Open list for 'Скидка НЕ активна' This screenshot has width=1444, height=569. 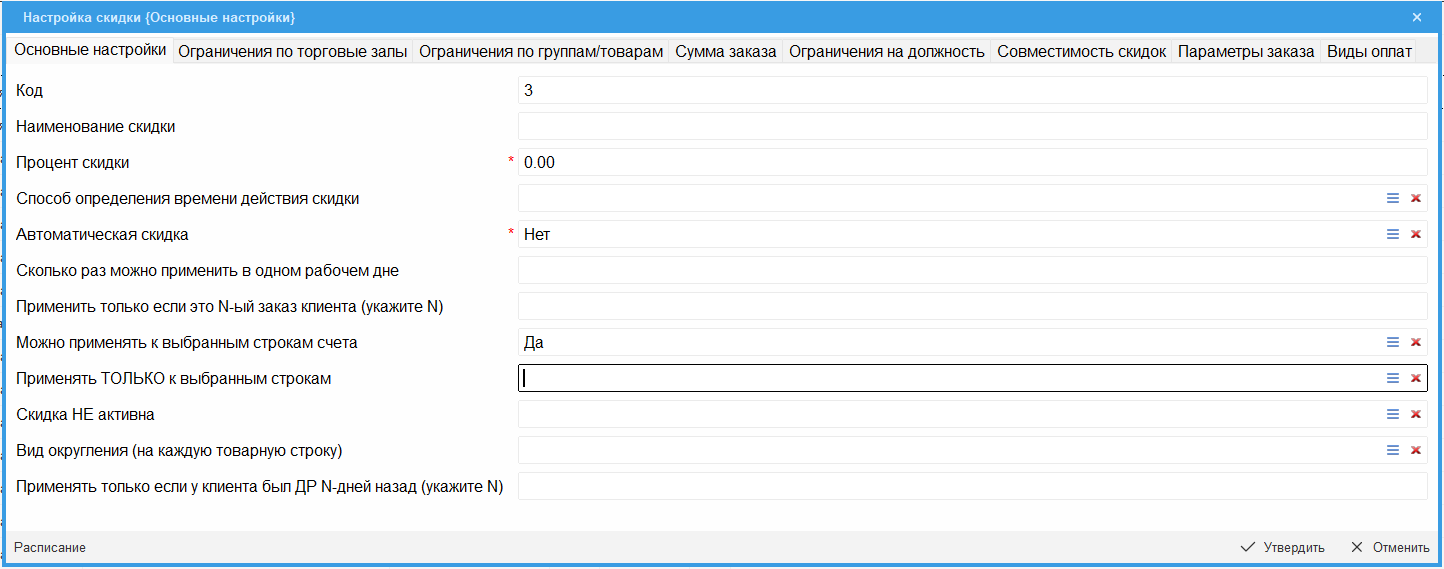coord(1392,414)
